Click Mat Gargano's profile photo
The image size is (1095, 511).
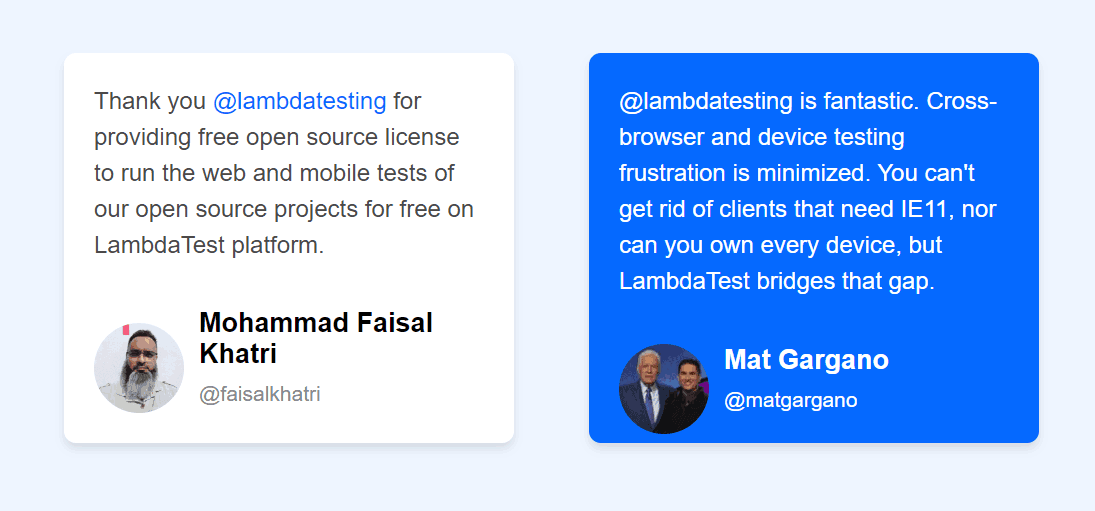pyautogui.click(x=664, y=389)
